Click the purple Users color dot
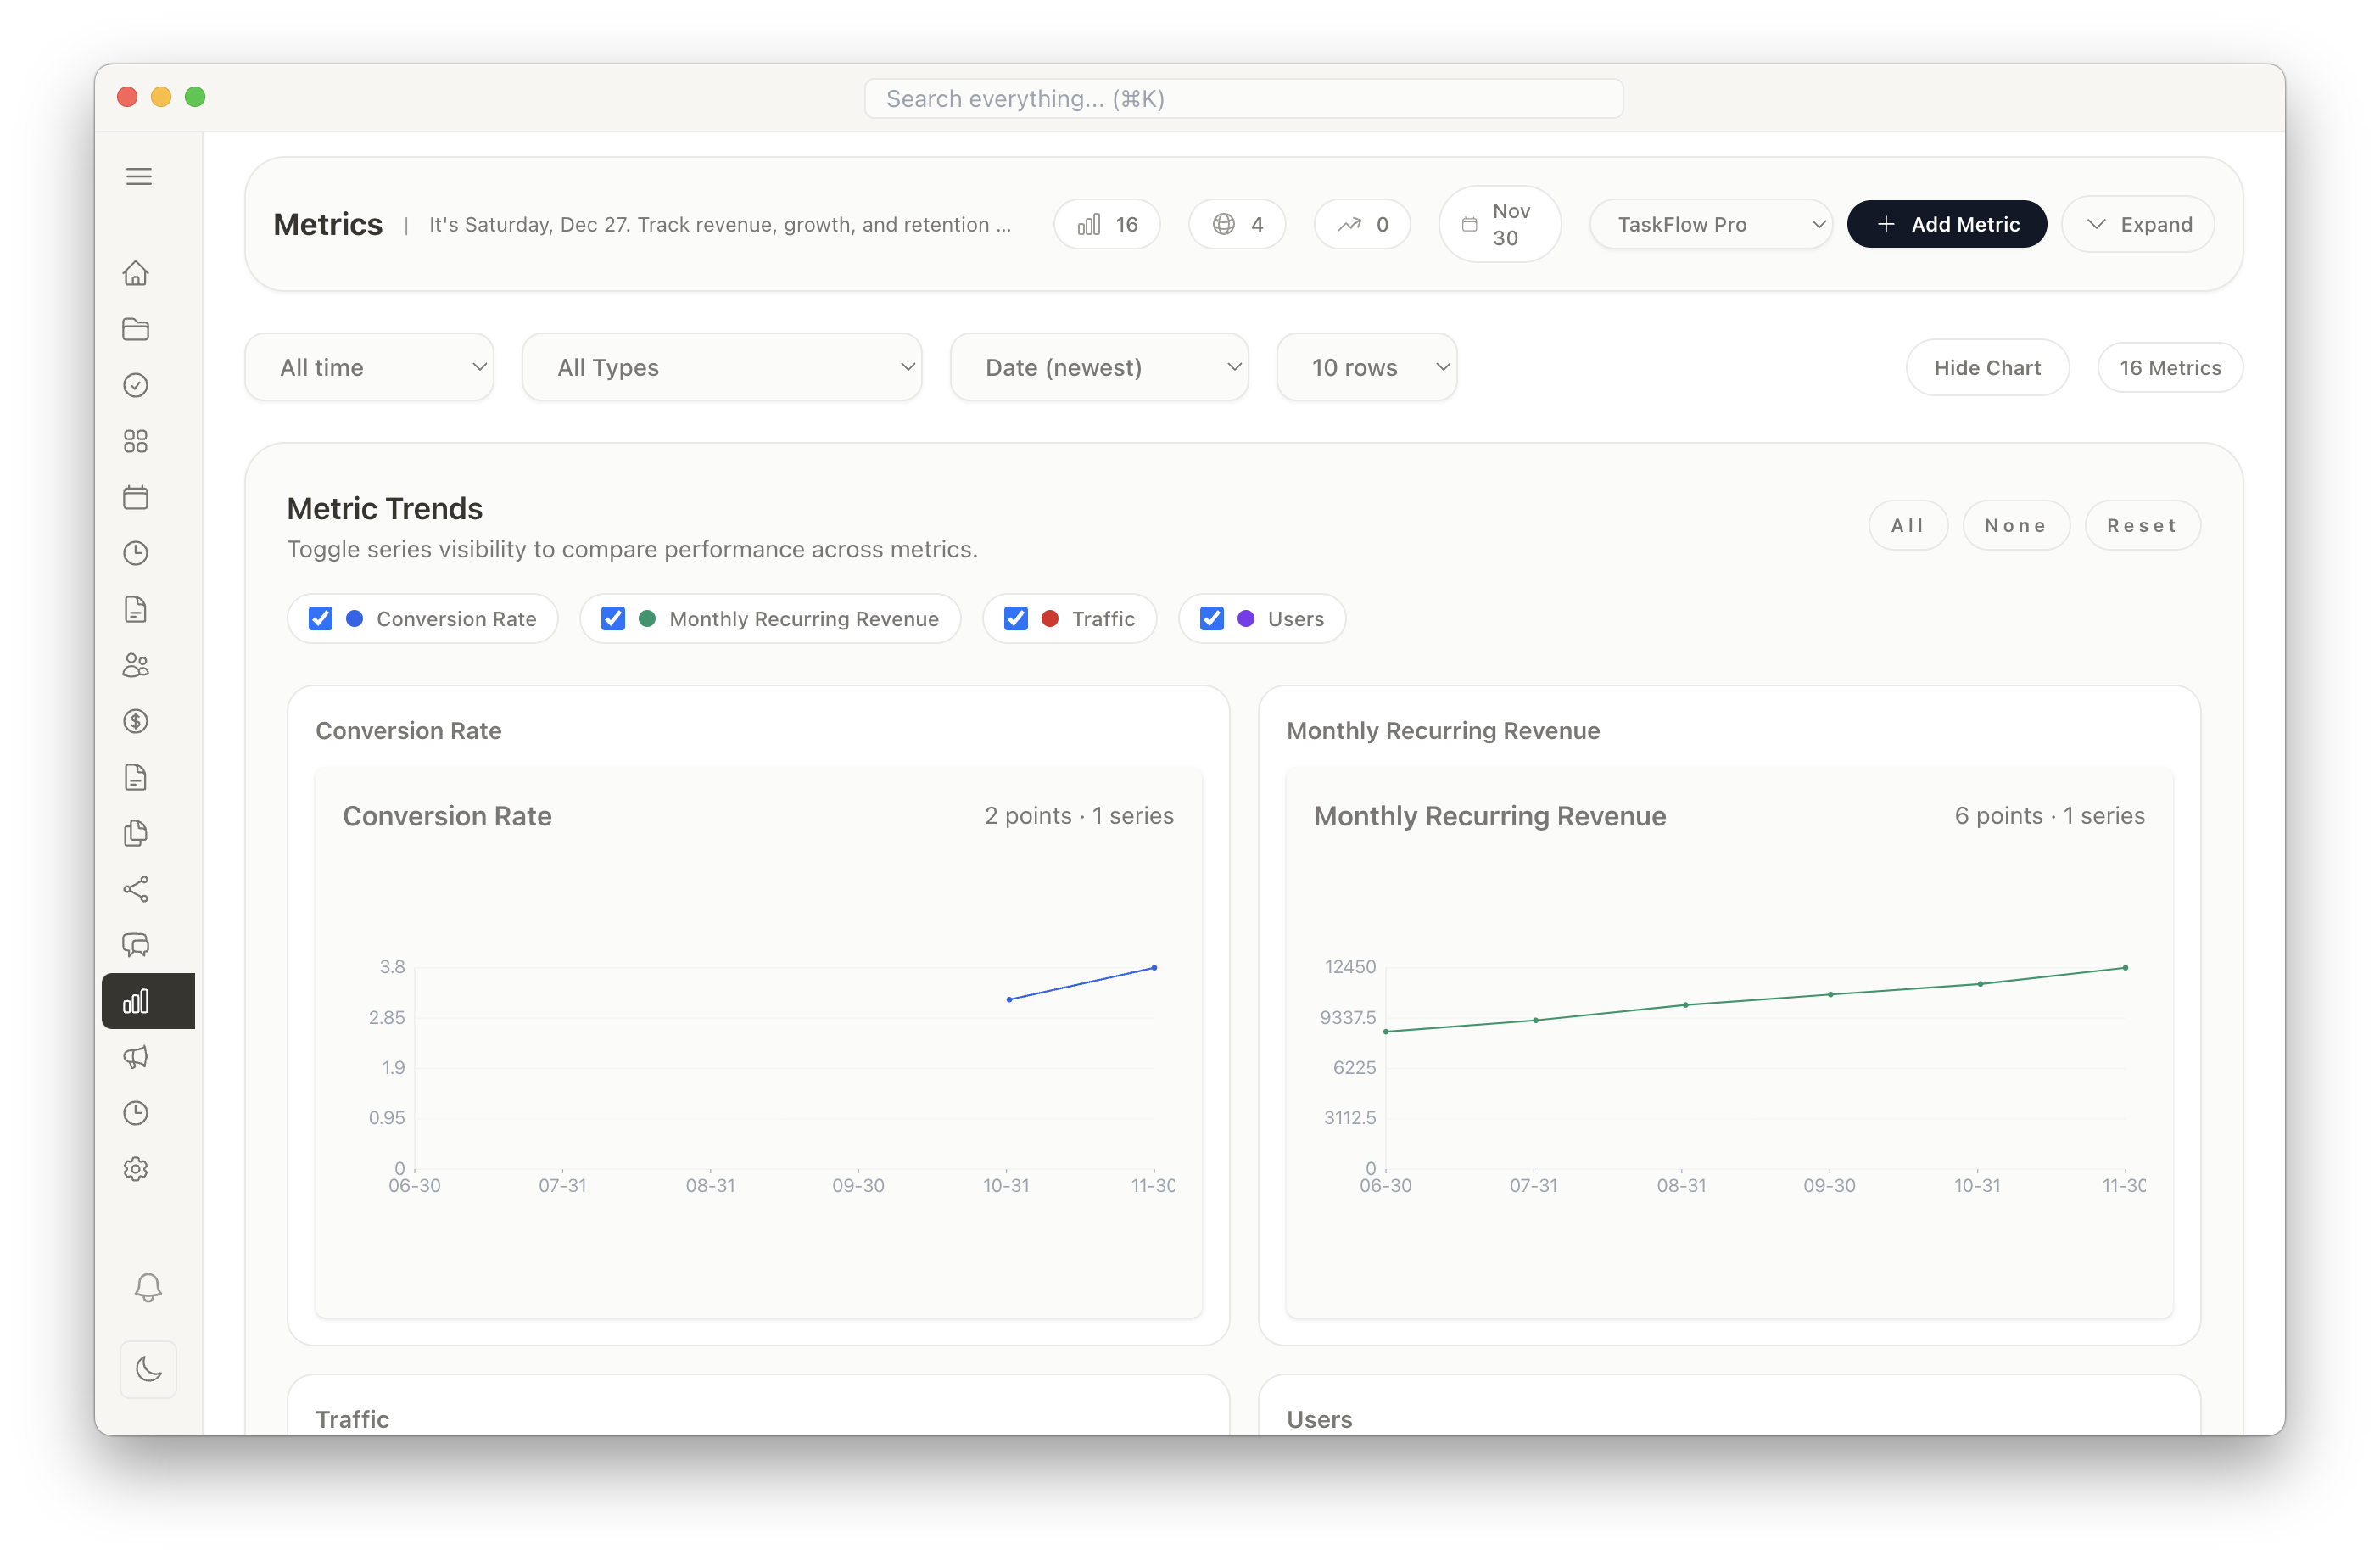The image size is (2380, 1561). [1246, 619]
